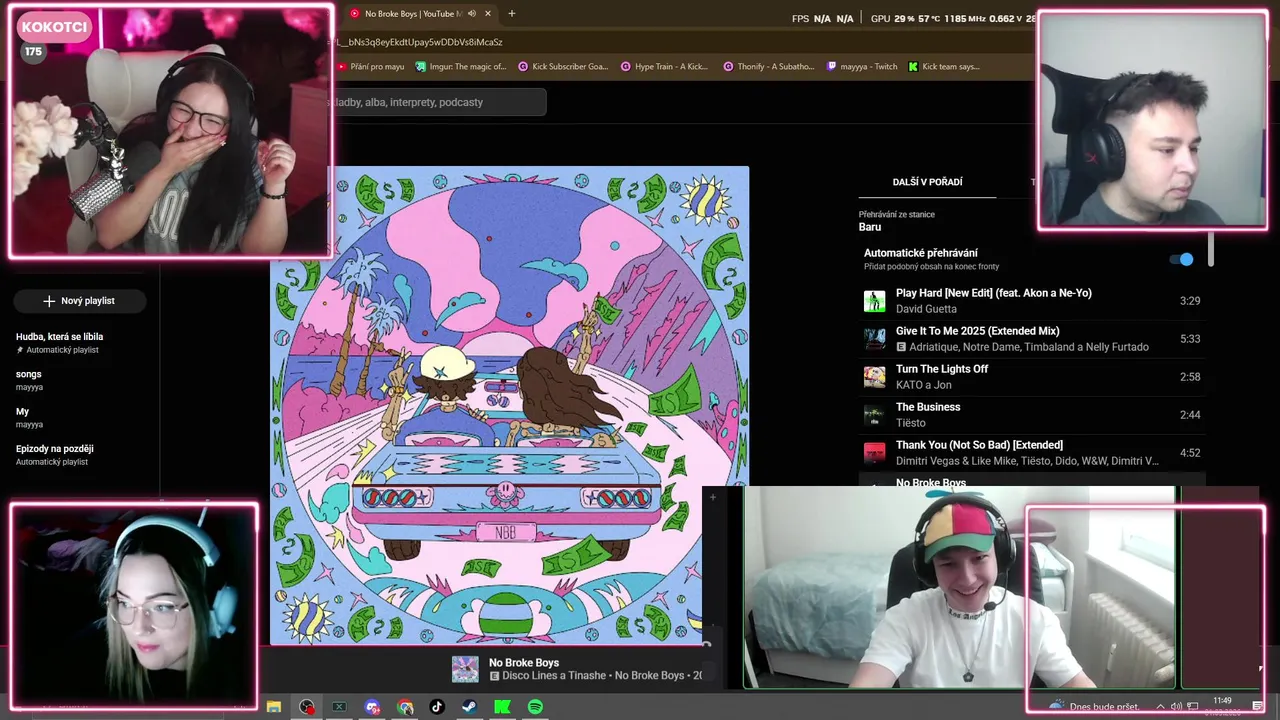Viewport: 1280px width, 720px height.
Task: Open the mayyya - Twitch bookmark
Action: (x=862, y=67)
